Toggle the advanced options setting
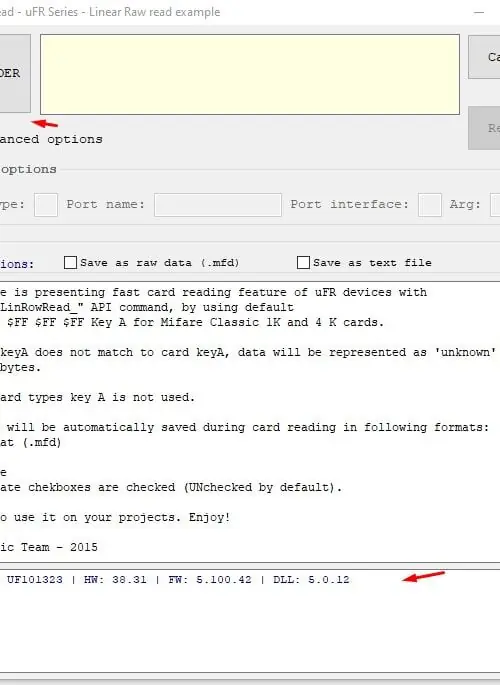 (x=51, y=139)
